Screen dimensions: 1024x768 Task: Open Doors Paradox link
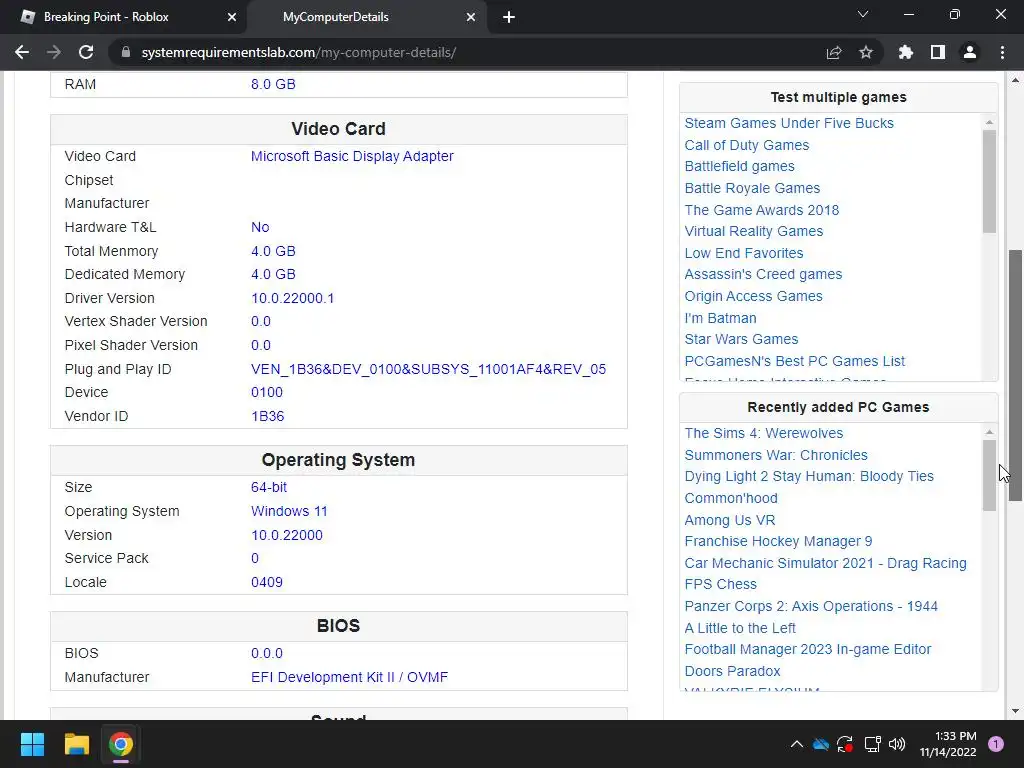point(732,671)
